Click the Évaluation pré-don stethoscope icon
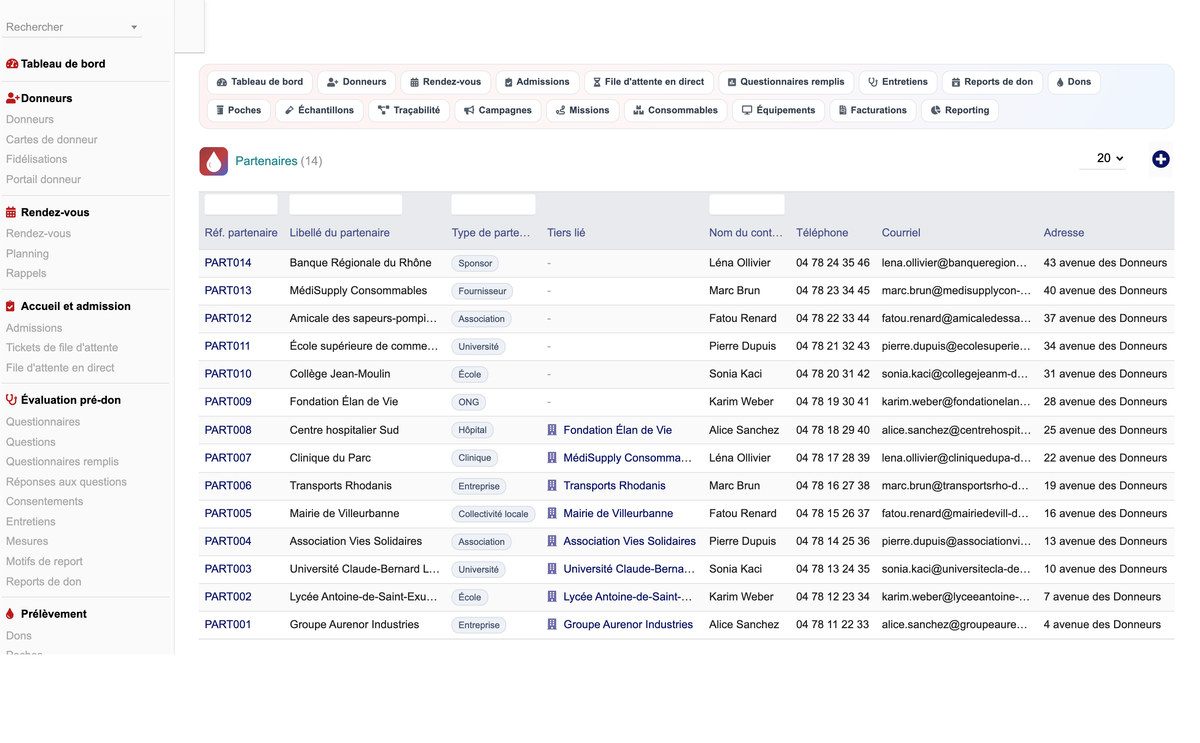Viewport: 1200px width, 743px height. click(x=11, y=400)
